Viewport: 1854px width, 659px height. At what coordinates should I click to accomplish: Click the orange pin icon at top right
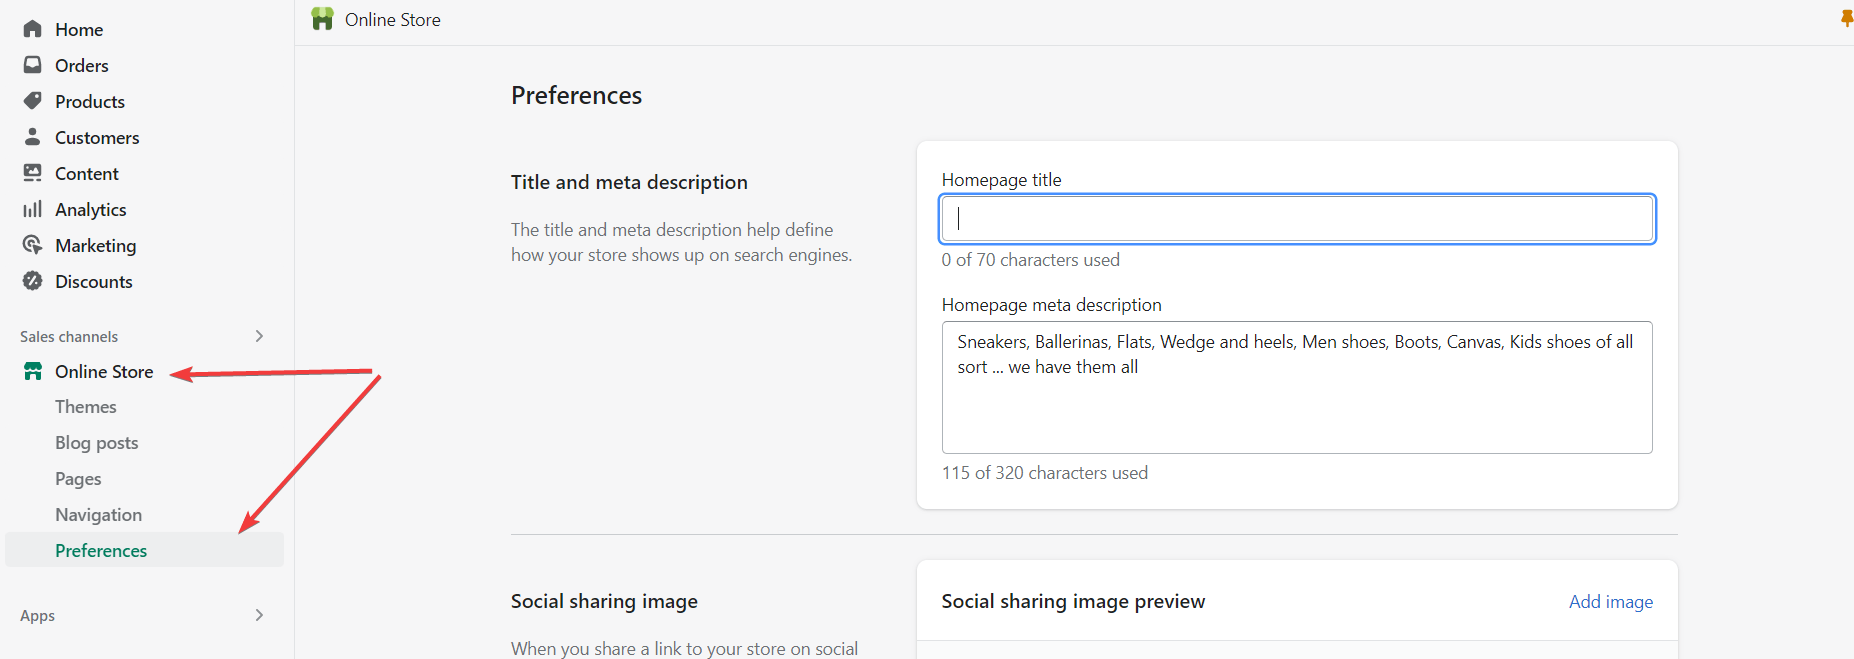click(1846, 19)
